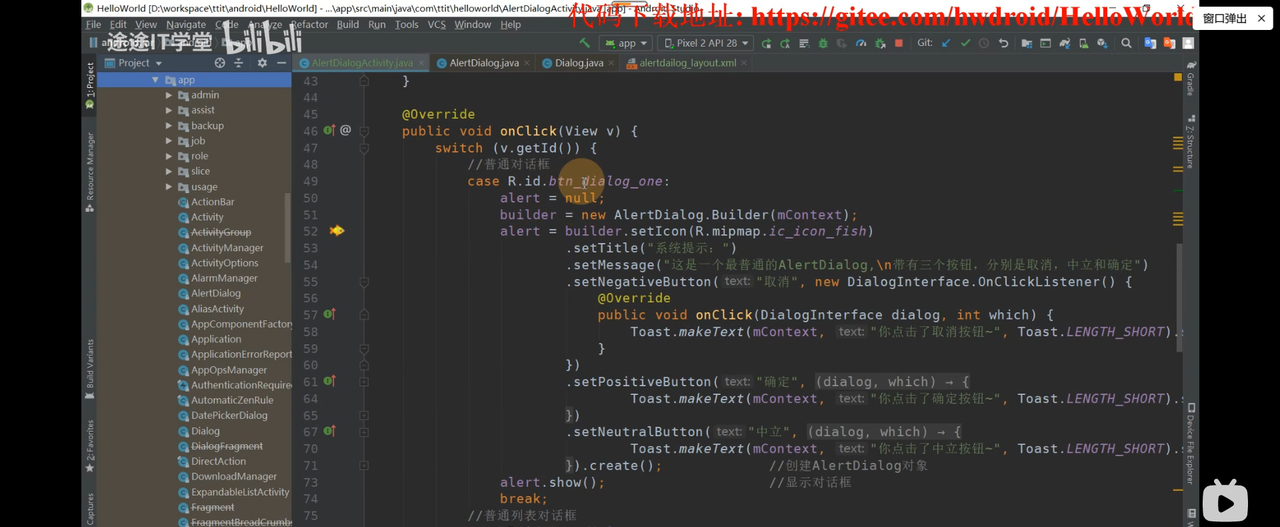
Task: Click the fish icon in line 52 gutter
Action: pos(337,231)
